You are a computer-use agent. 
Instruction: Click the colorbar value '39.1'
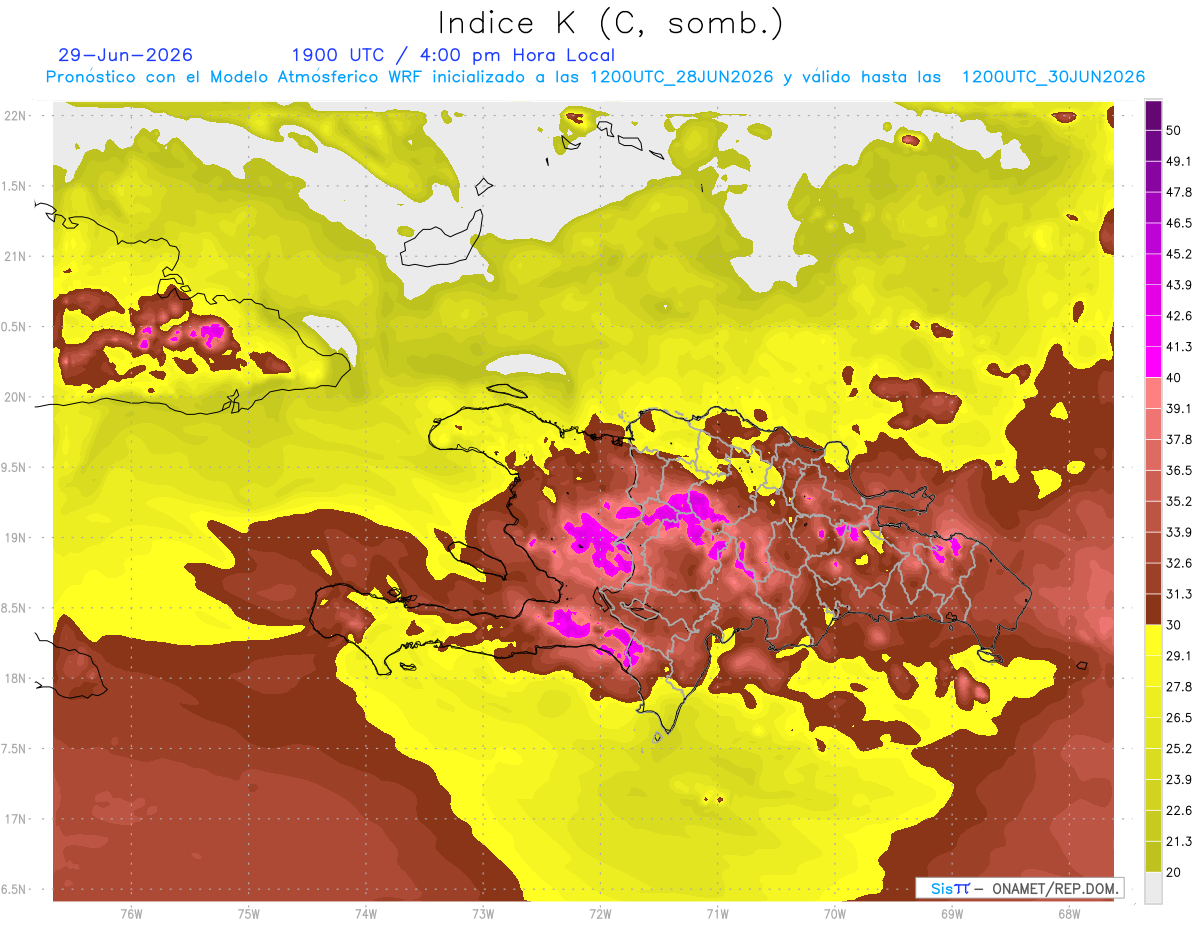(1179, 409)
